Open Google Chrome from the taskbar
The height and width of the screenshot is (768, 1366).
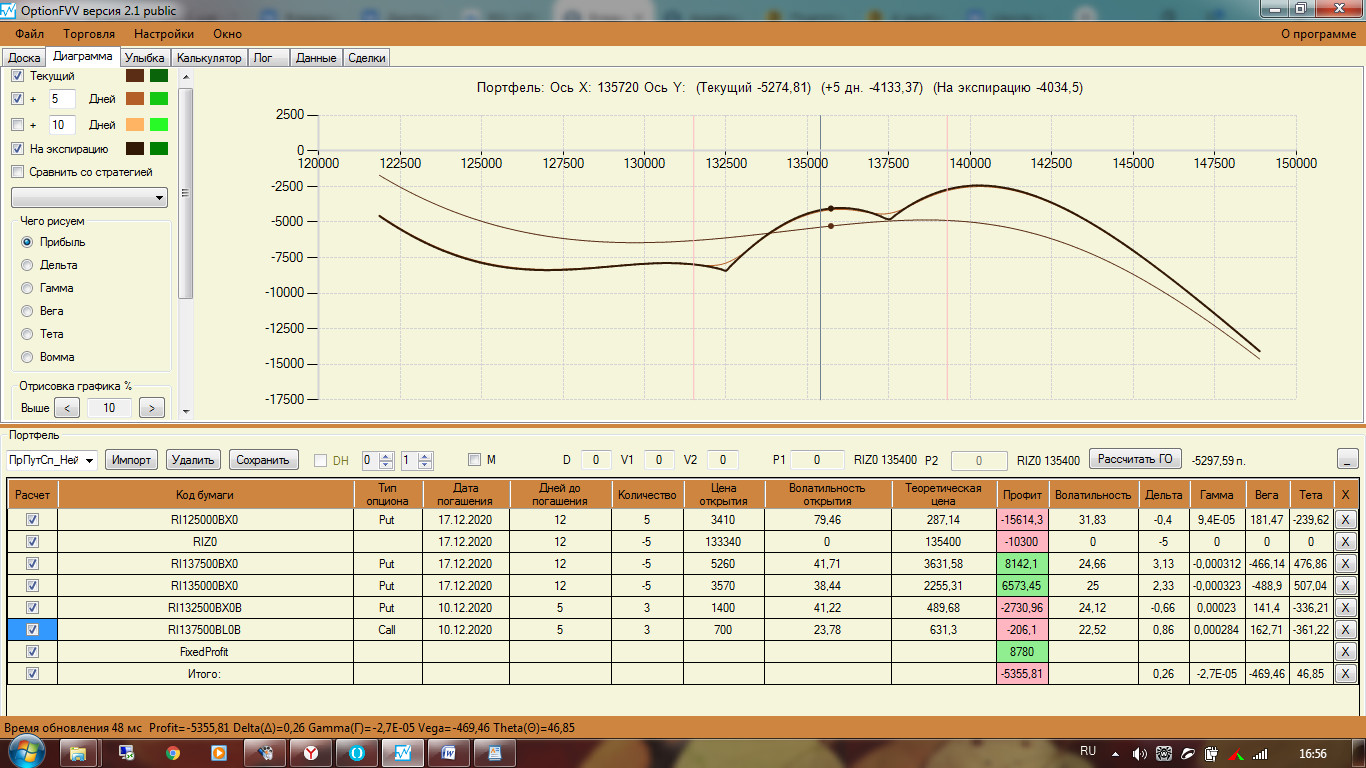173,752
